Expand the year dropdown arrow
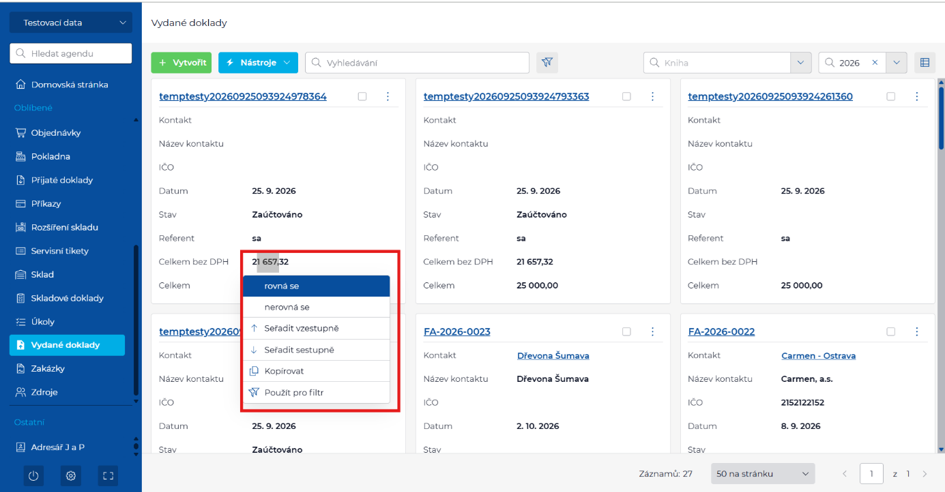This screenshot has width=945, height=492. click(x=896, y=62)
